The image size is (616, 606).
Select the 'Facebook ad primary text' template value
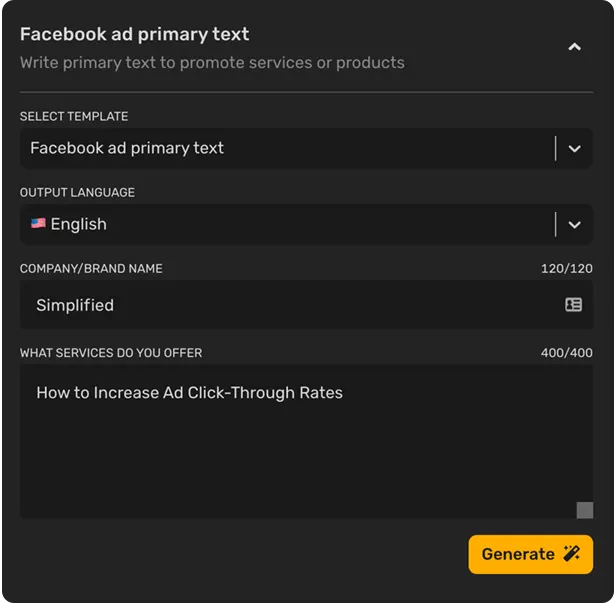(x=127, y=148)
